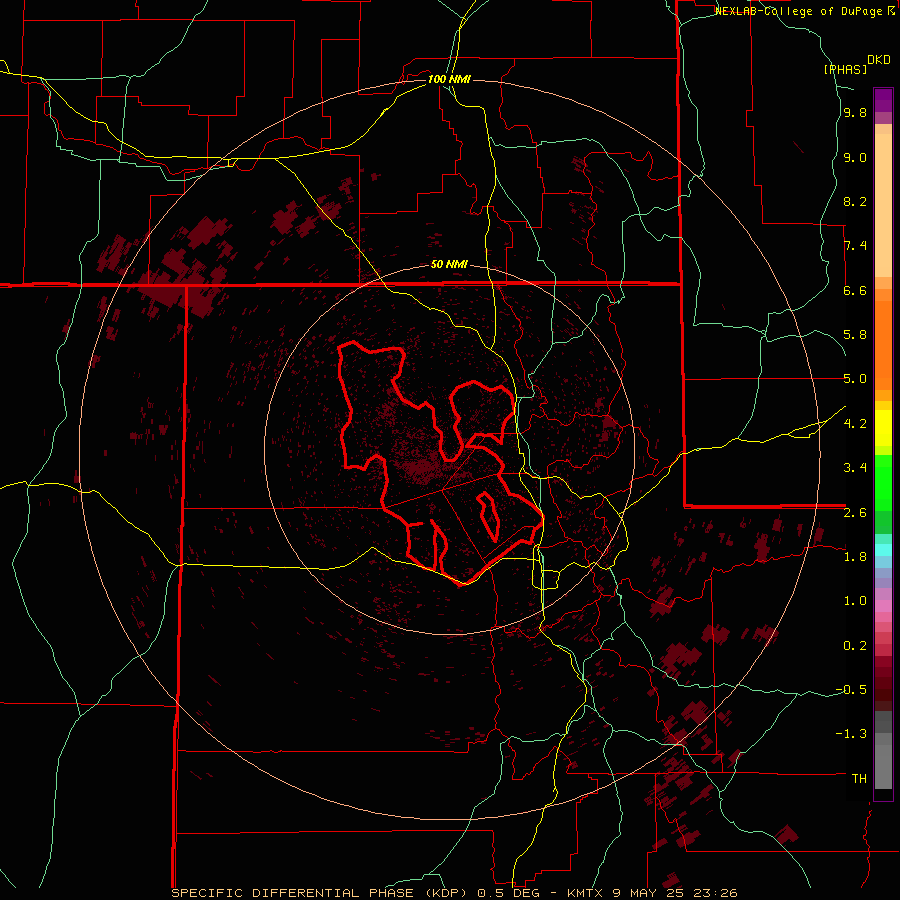Pick the pink band of the color scale
900x900 pixels.
coord(883,606)
